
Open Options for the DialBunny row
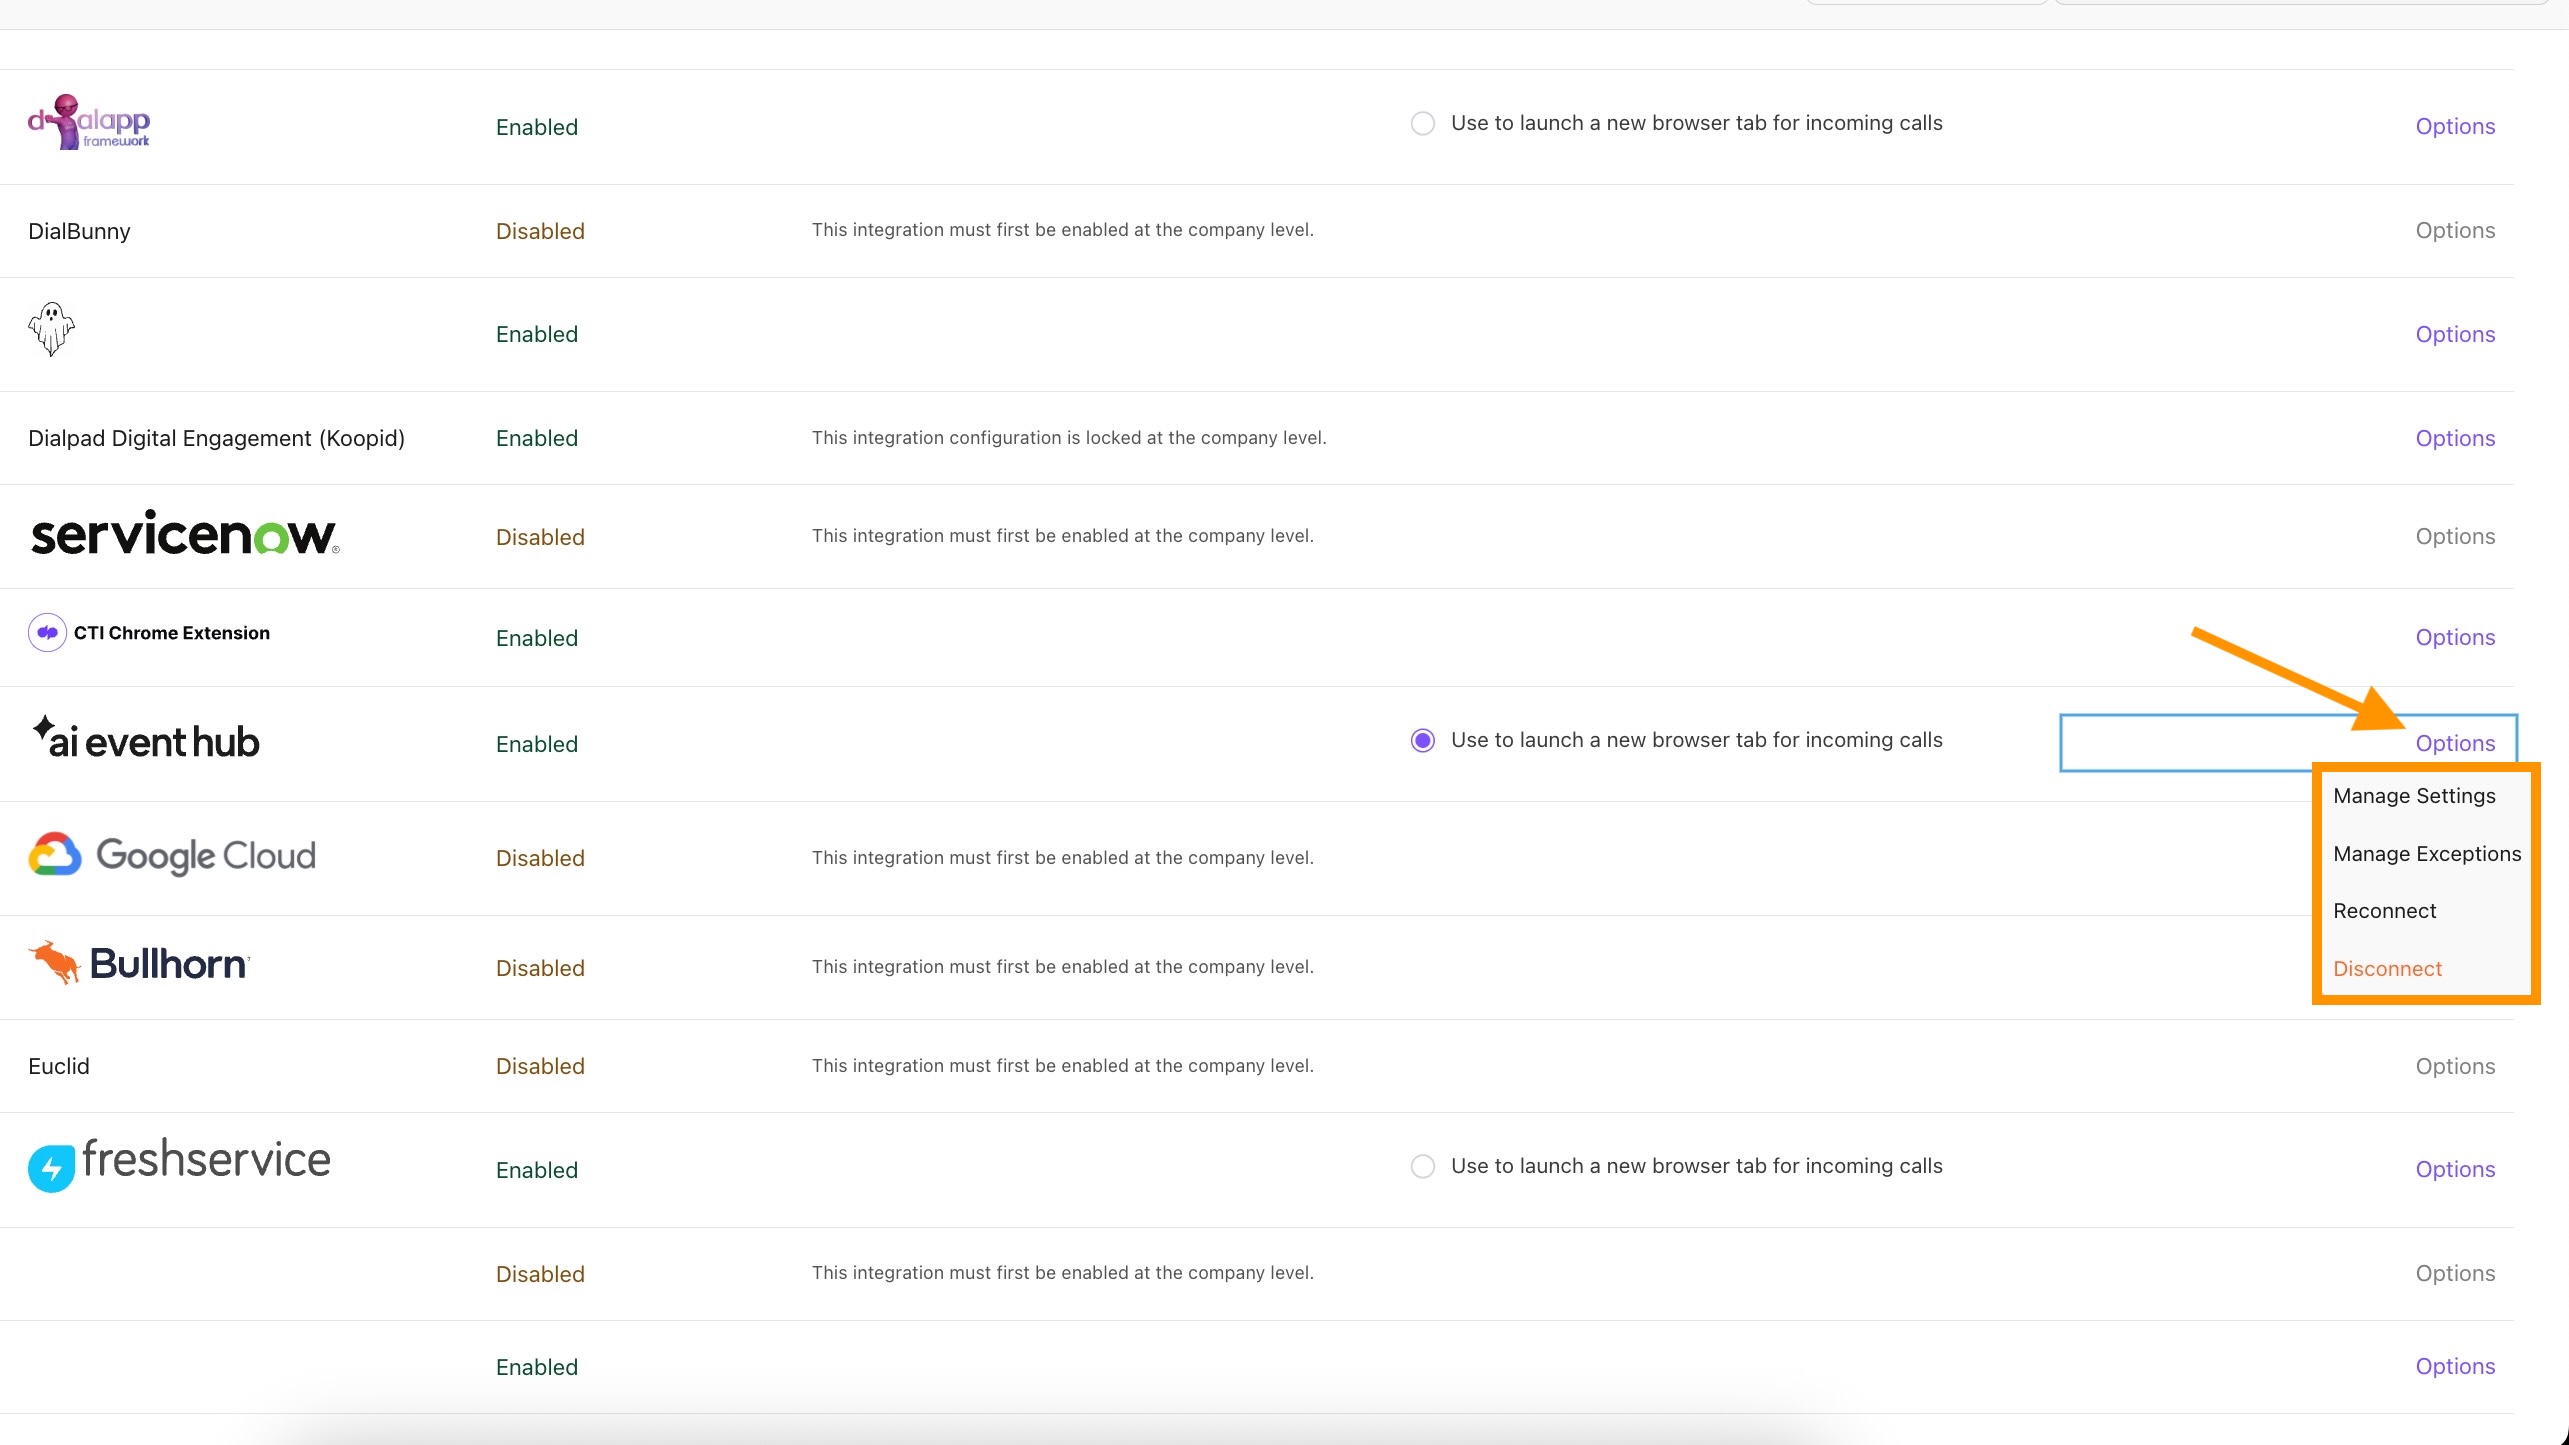click(x=2455, y=230)
